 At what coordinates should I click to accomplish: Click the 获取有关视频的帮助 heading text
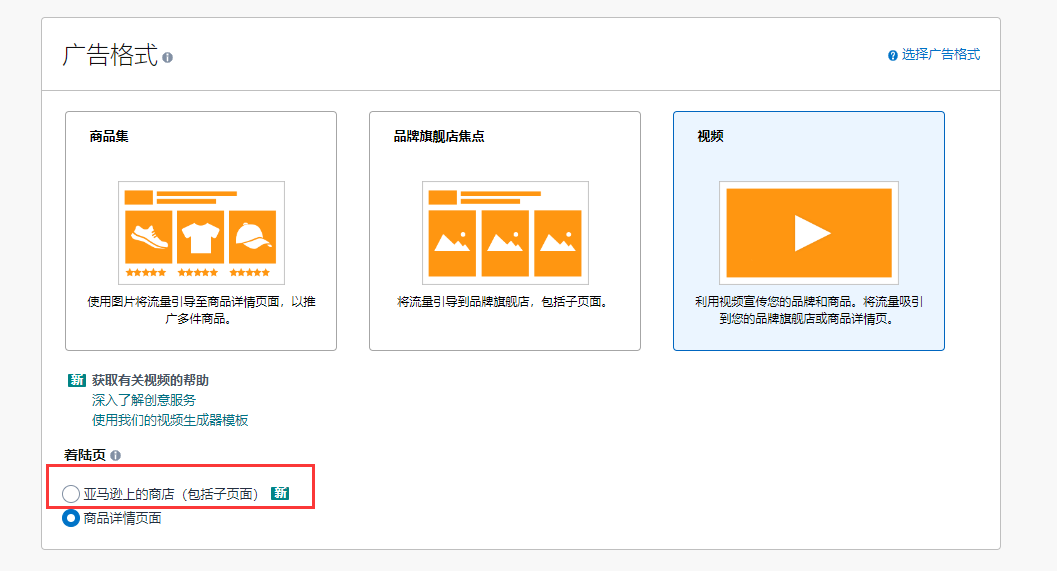150,380
